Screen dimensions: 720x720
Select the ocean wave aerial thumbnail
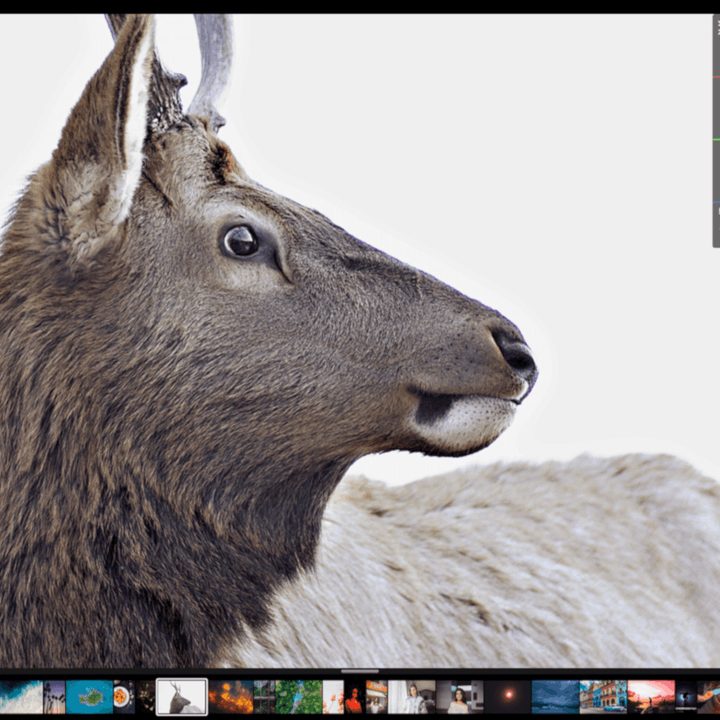coord(21,697)
